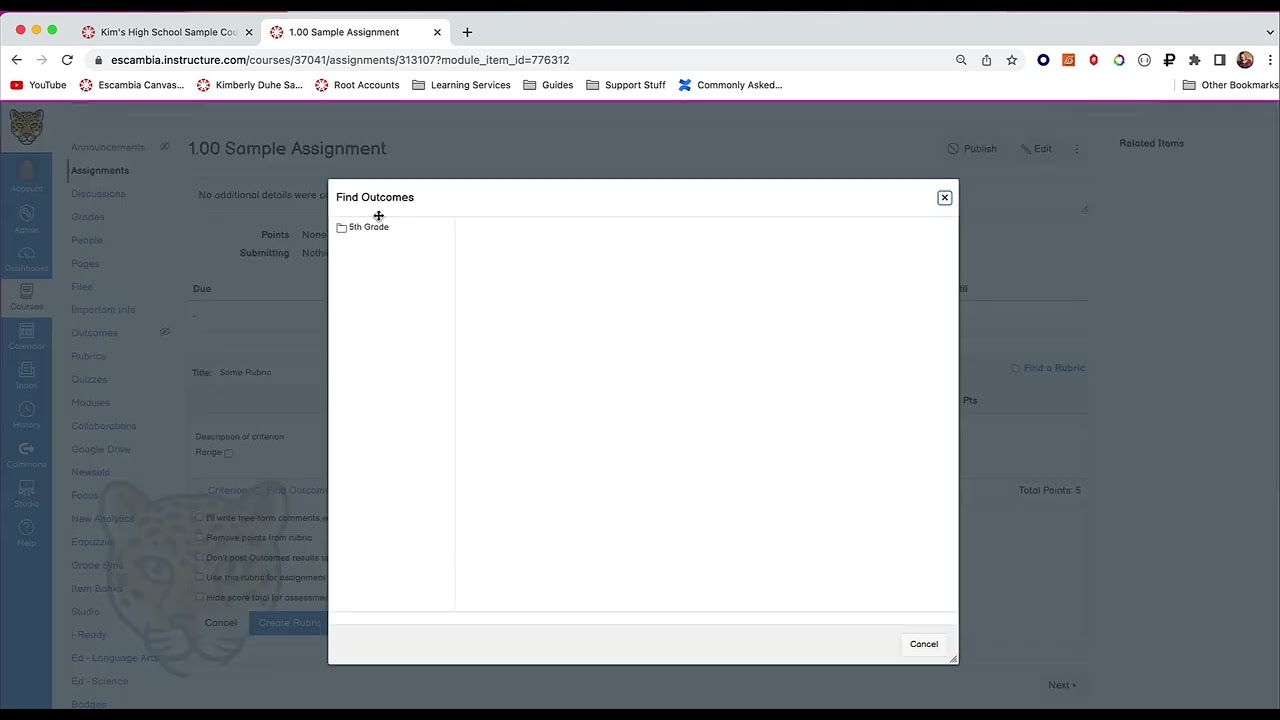The image size is (1280, 720).
Task: Click the Edit assignment button
Action: [x=1036, y=149]
